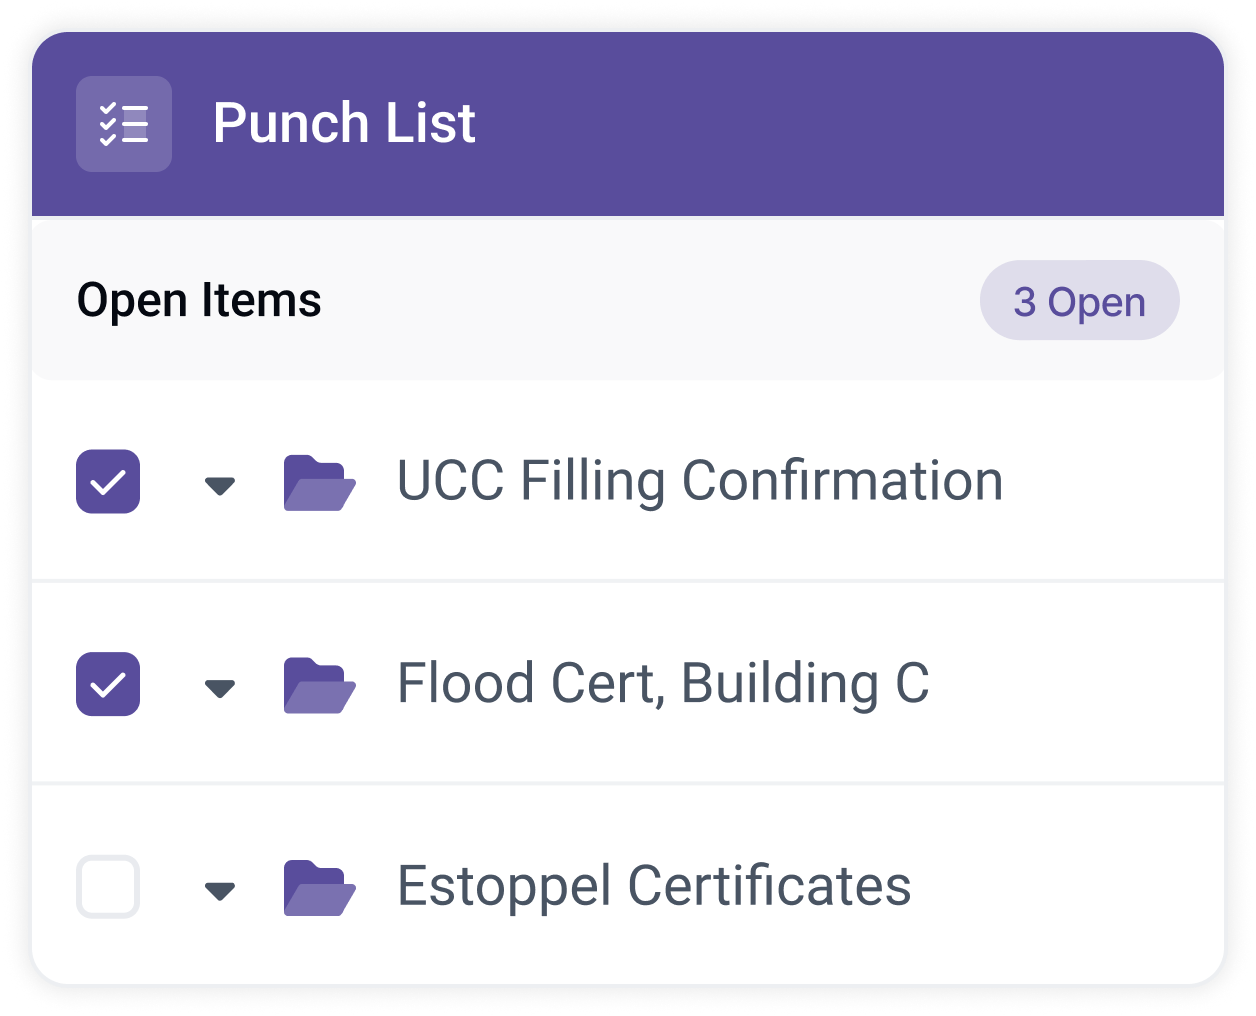
Task: Uncheck the UCC Filling Confirmation checkbox
Action: (108, 482)
